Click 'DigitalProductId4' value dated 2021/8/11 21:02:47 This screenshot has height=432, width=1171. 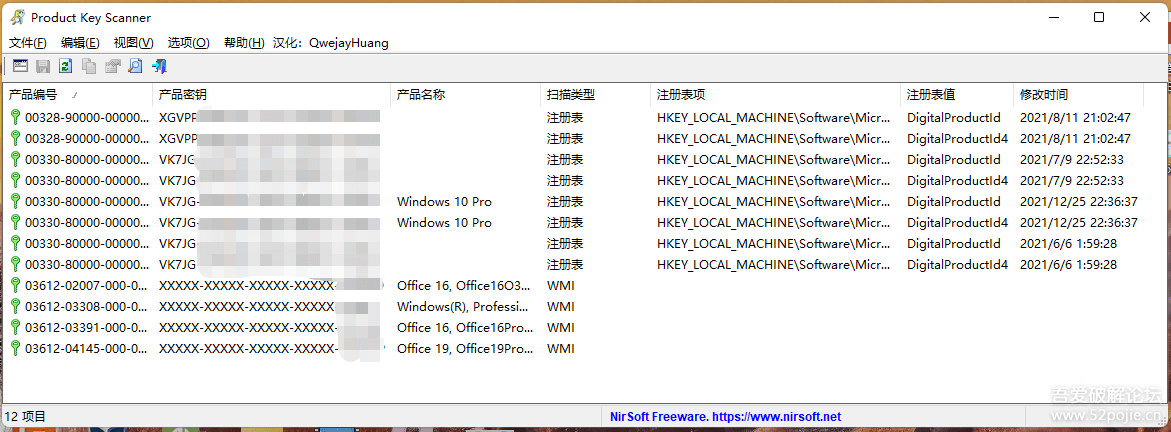[x=957, y=138]
